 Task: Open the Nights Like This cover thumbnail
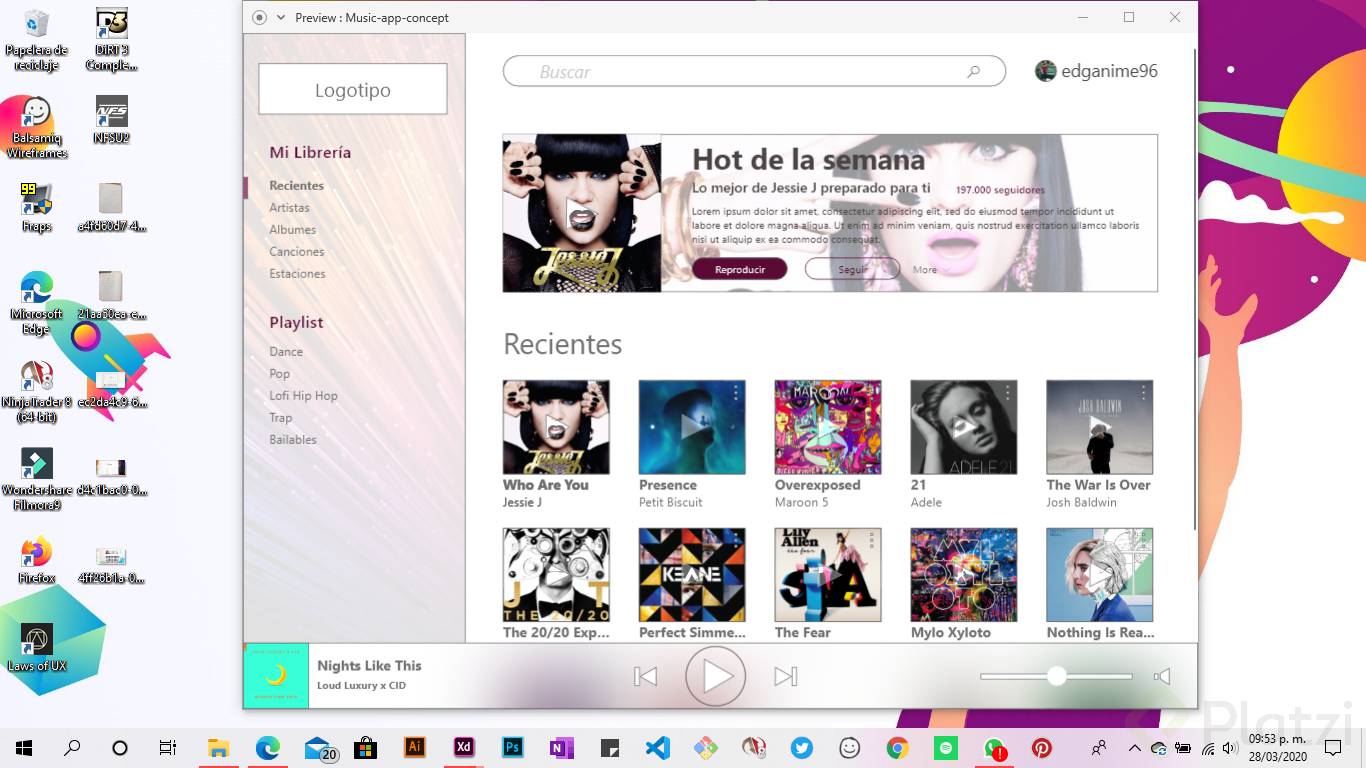pos(276,676)
